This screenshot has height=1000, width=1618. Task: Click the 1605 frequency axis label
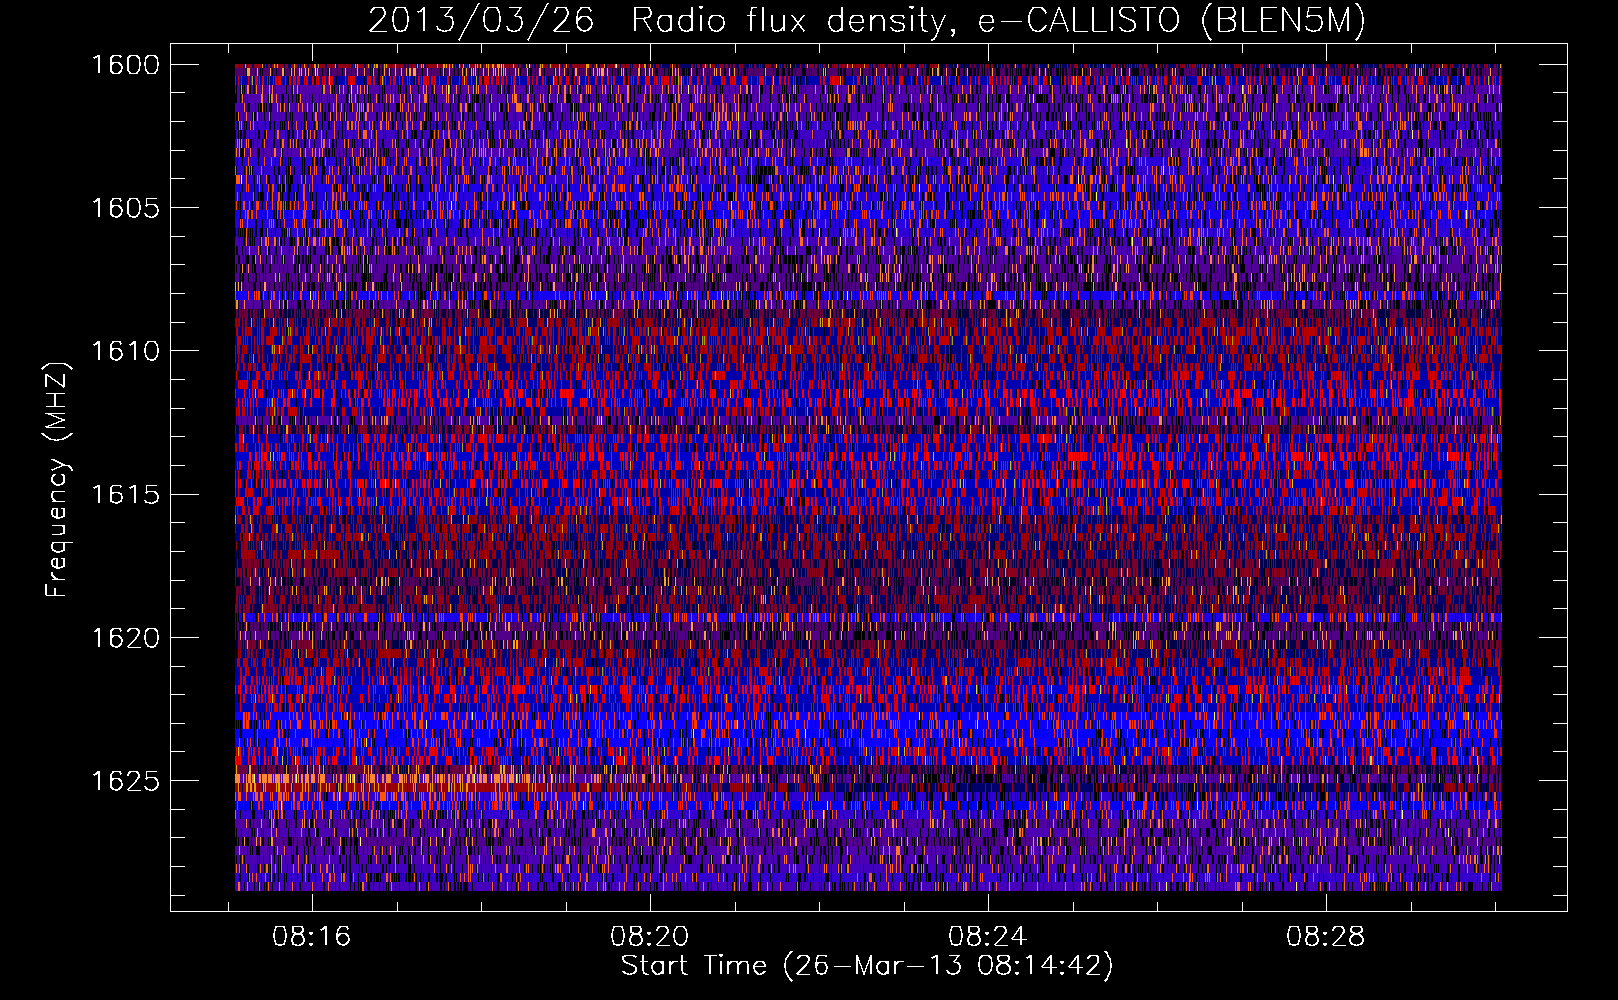click(125, 208)
